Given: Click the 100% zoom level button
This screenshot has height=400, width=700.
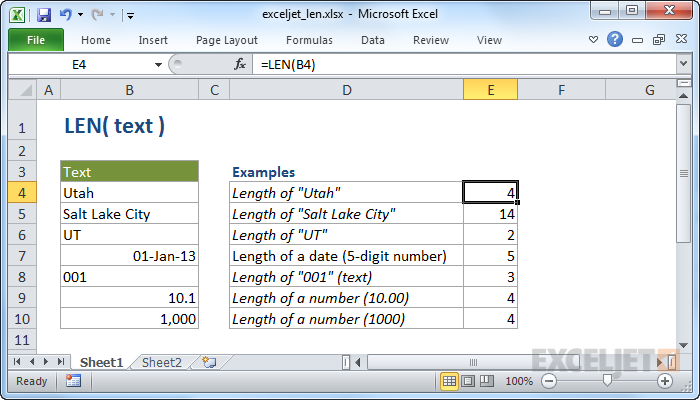Looking at the screenshot, I should [519, 381].
